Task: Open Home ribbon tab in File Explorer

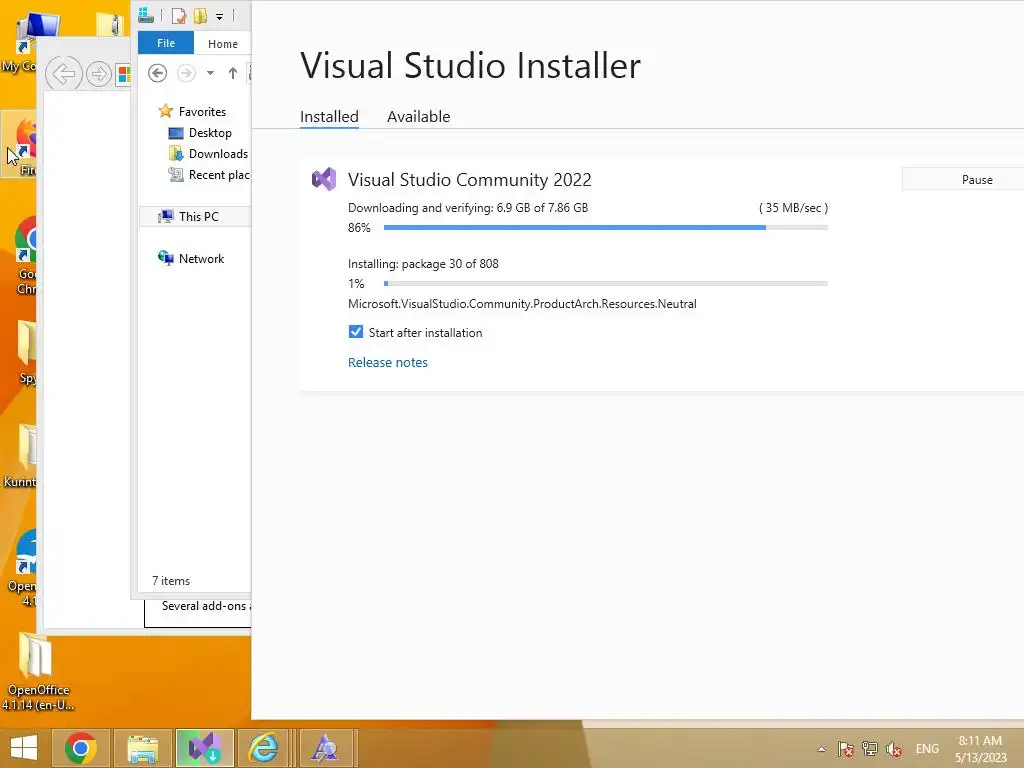Action: 223,44
